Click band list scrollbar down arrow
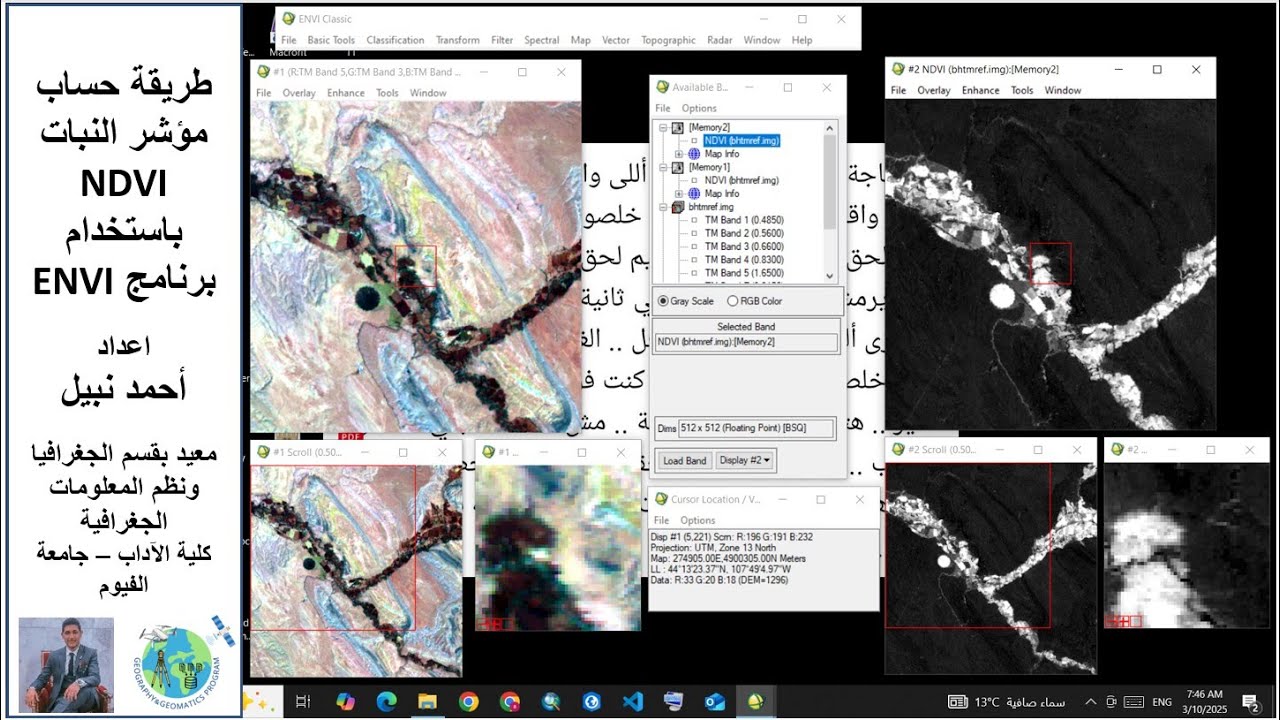Screen dimensions: 1280x720 point(830,275)
